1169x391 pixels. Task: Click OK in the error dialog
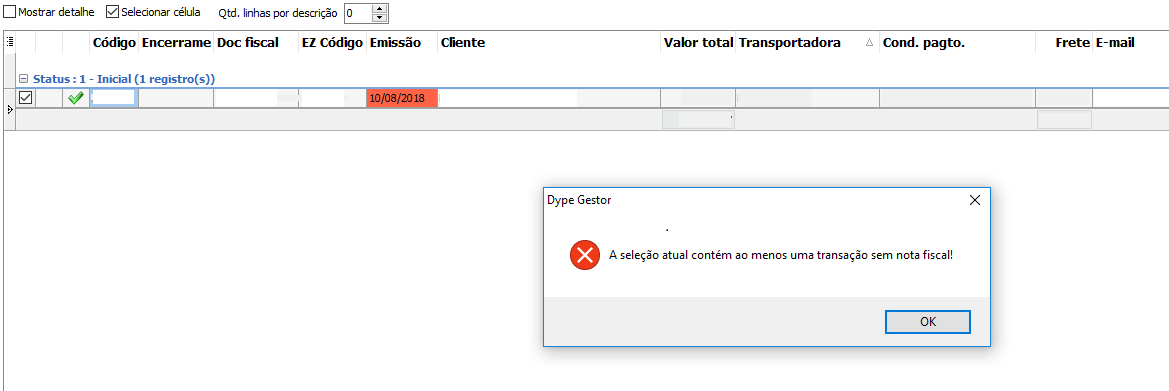point(927,322)
